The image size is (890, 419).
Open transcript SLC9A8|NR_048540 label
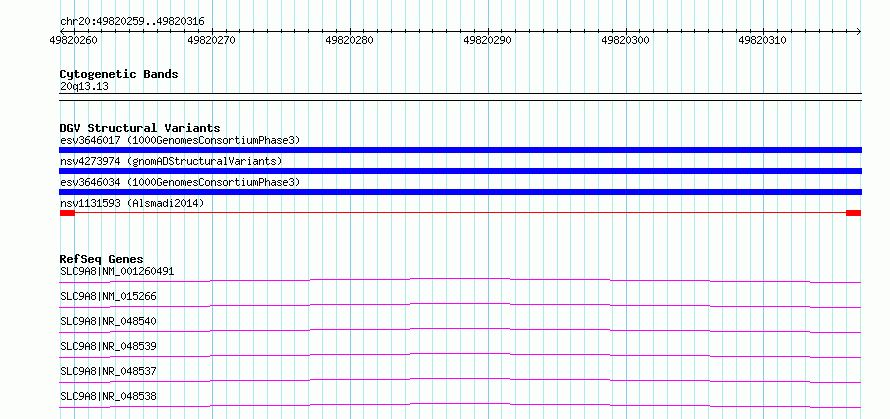pyautogui.click(x=108, y=321)
